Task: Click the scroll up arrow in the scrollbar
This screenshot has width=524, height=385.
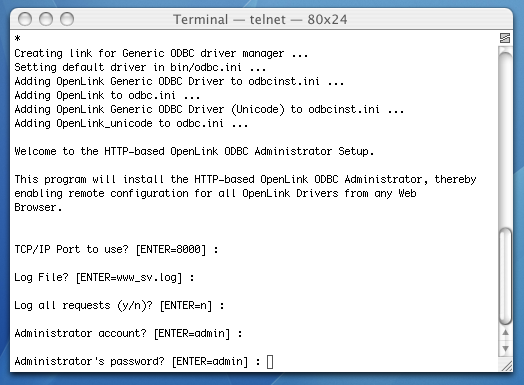Action: [505, 332]
